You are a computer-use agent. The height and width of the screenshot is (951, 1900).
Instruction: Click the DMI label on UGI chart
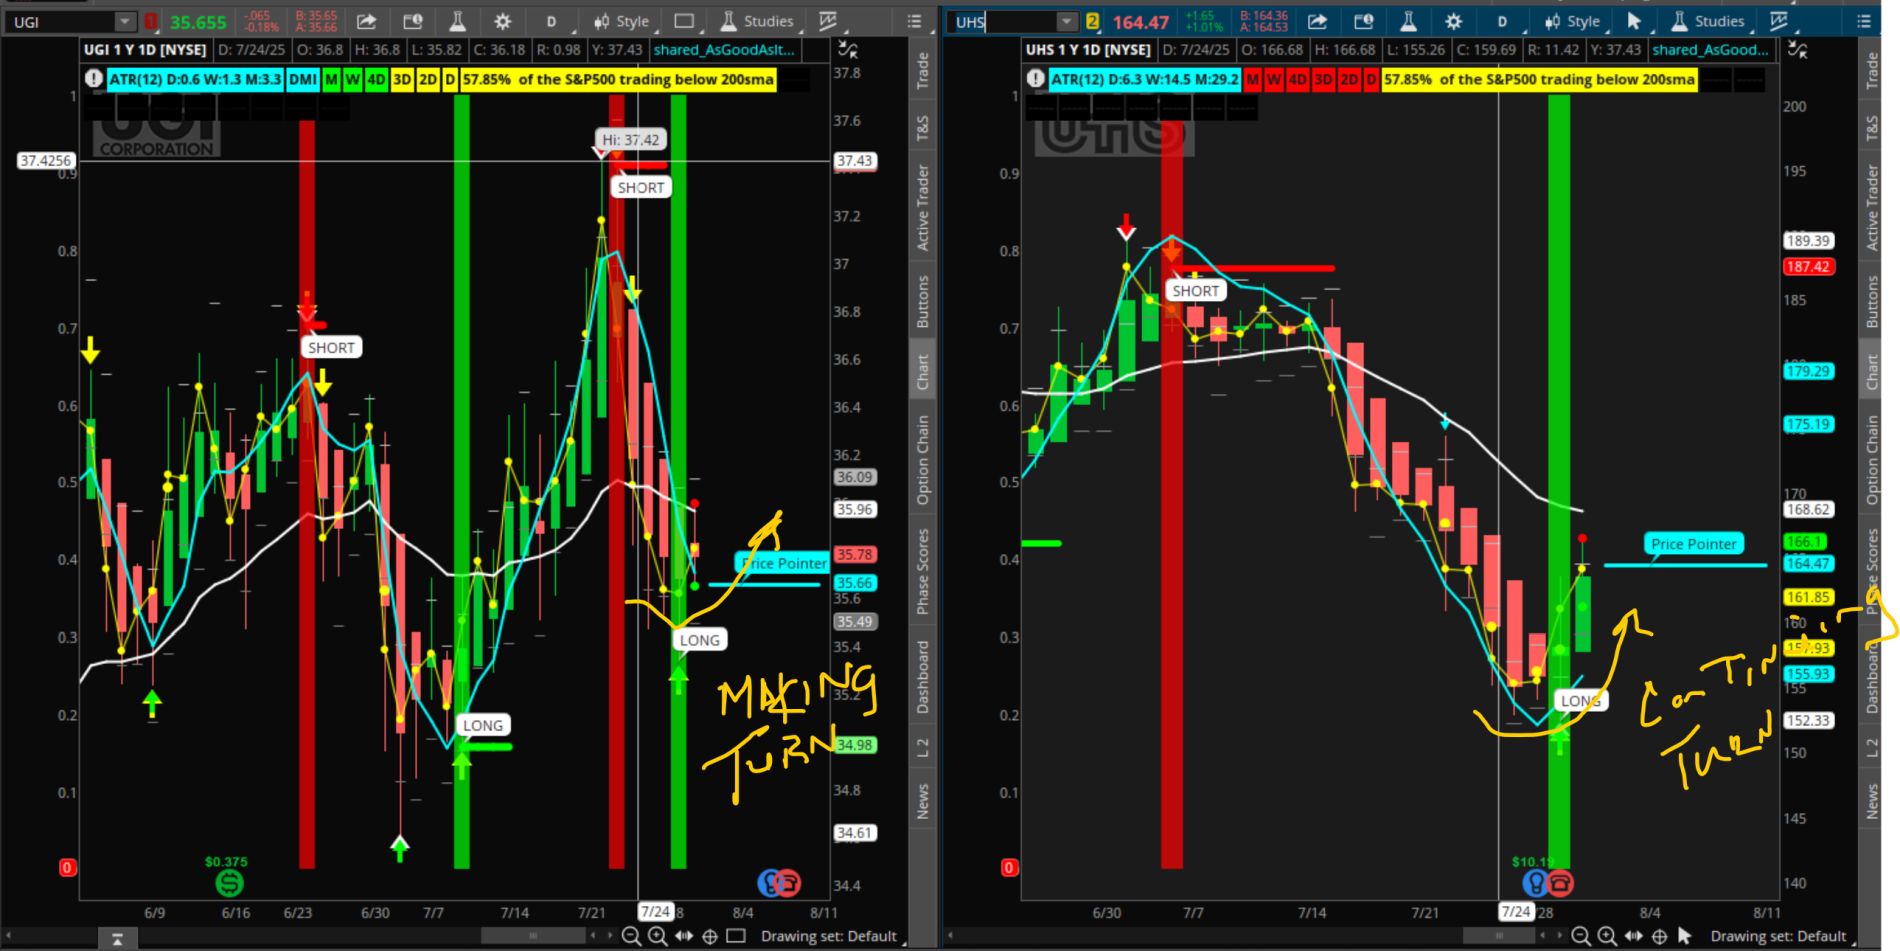tap(303, 79)
